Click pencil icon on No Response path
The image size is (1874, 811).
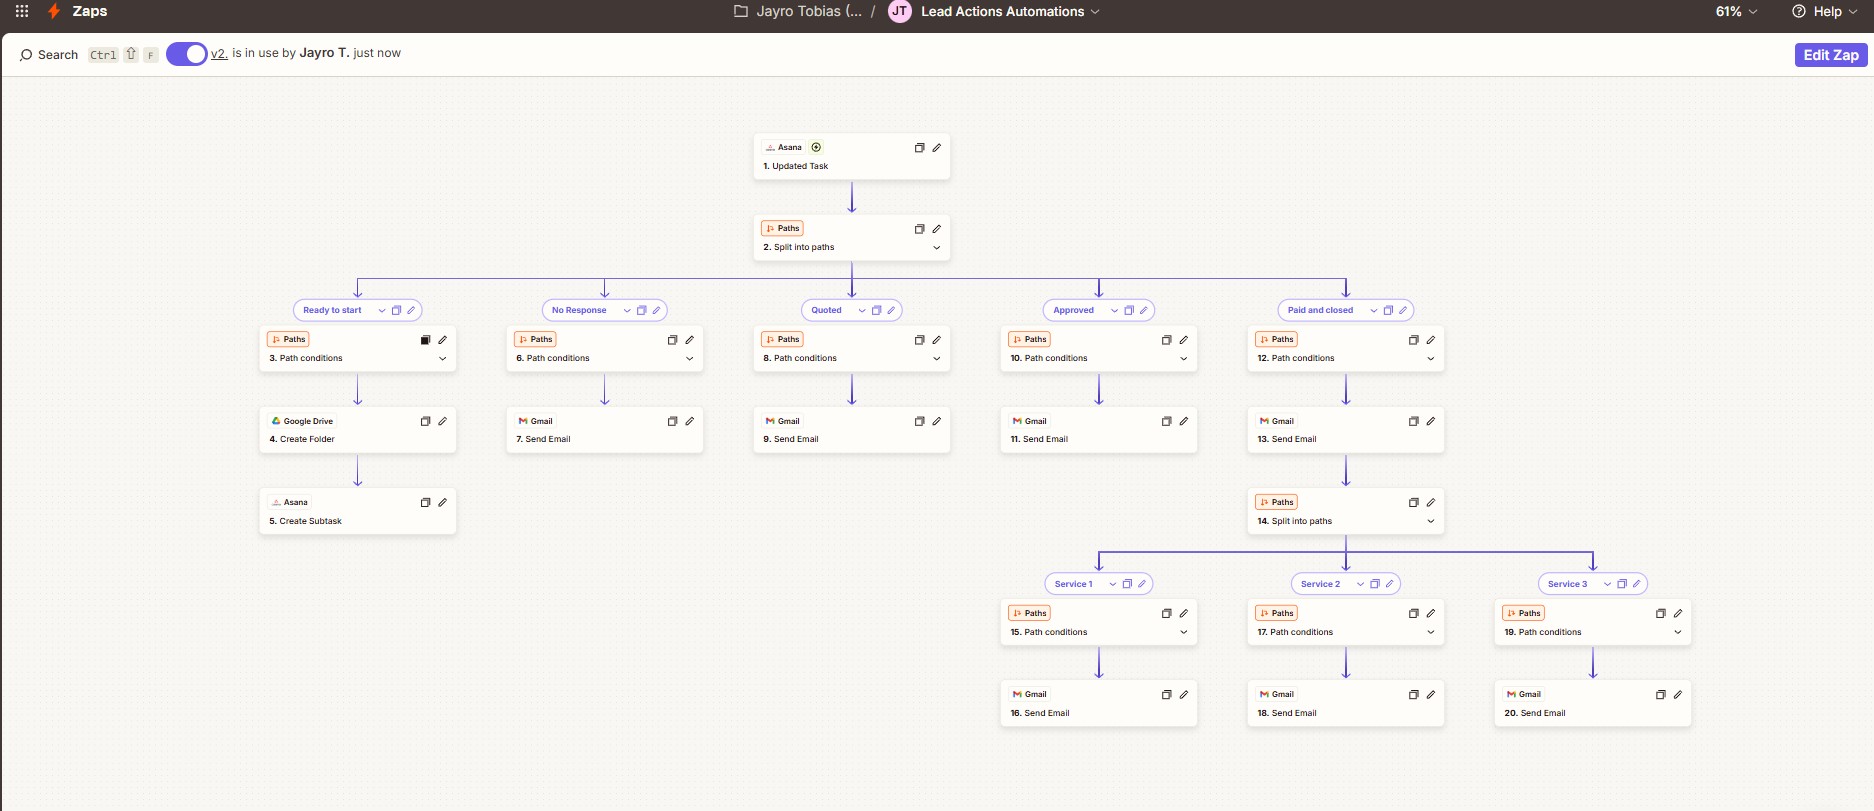[x=656, y=311]
